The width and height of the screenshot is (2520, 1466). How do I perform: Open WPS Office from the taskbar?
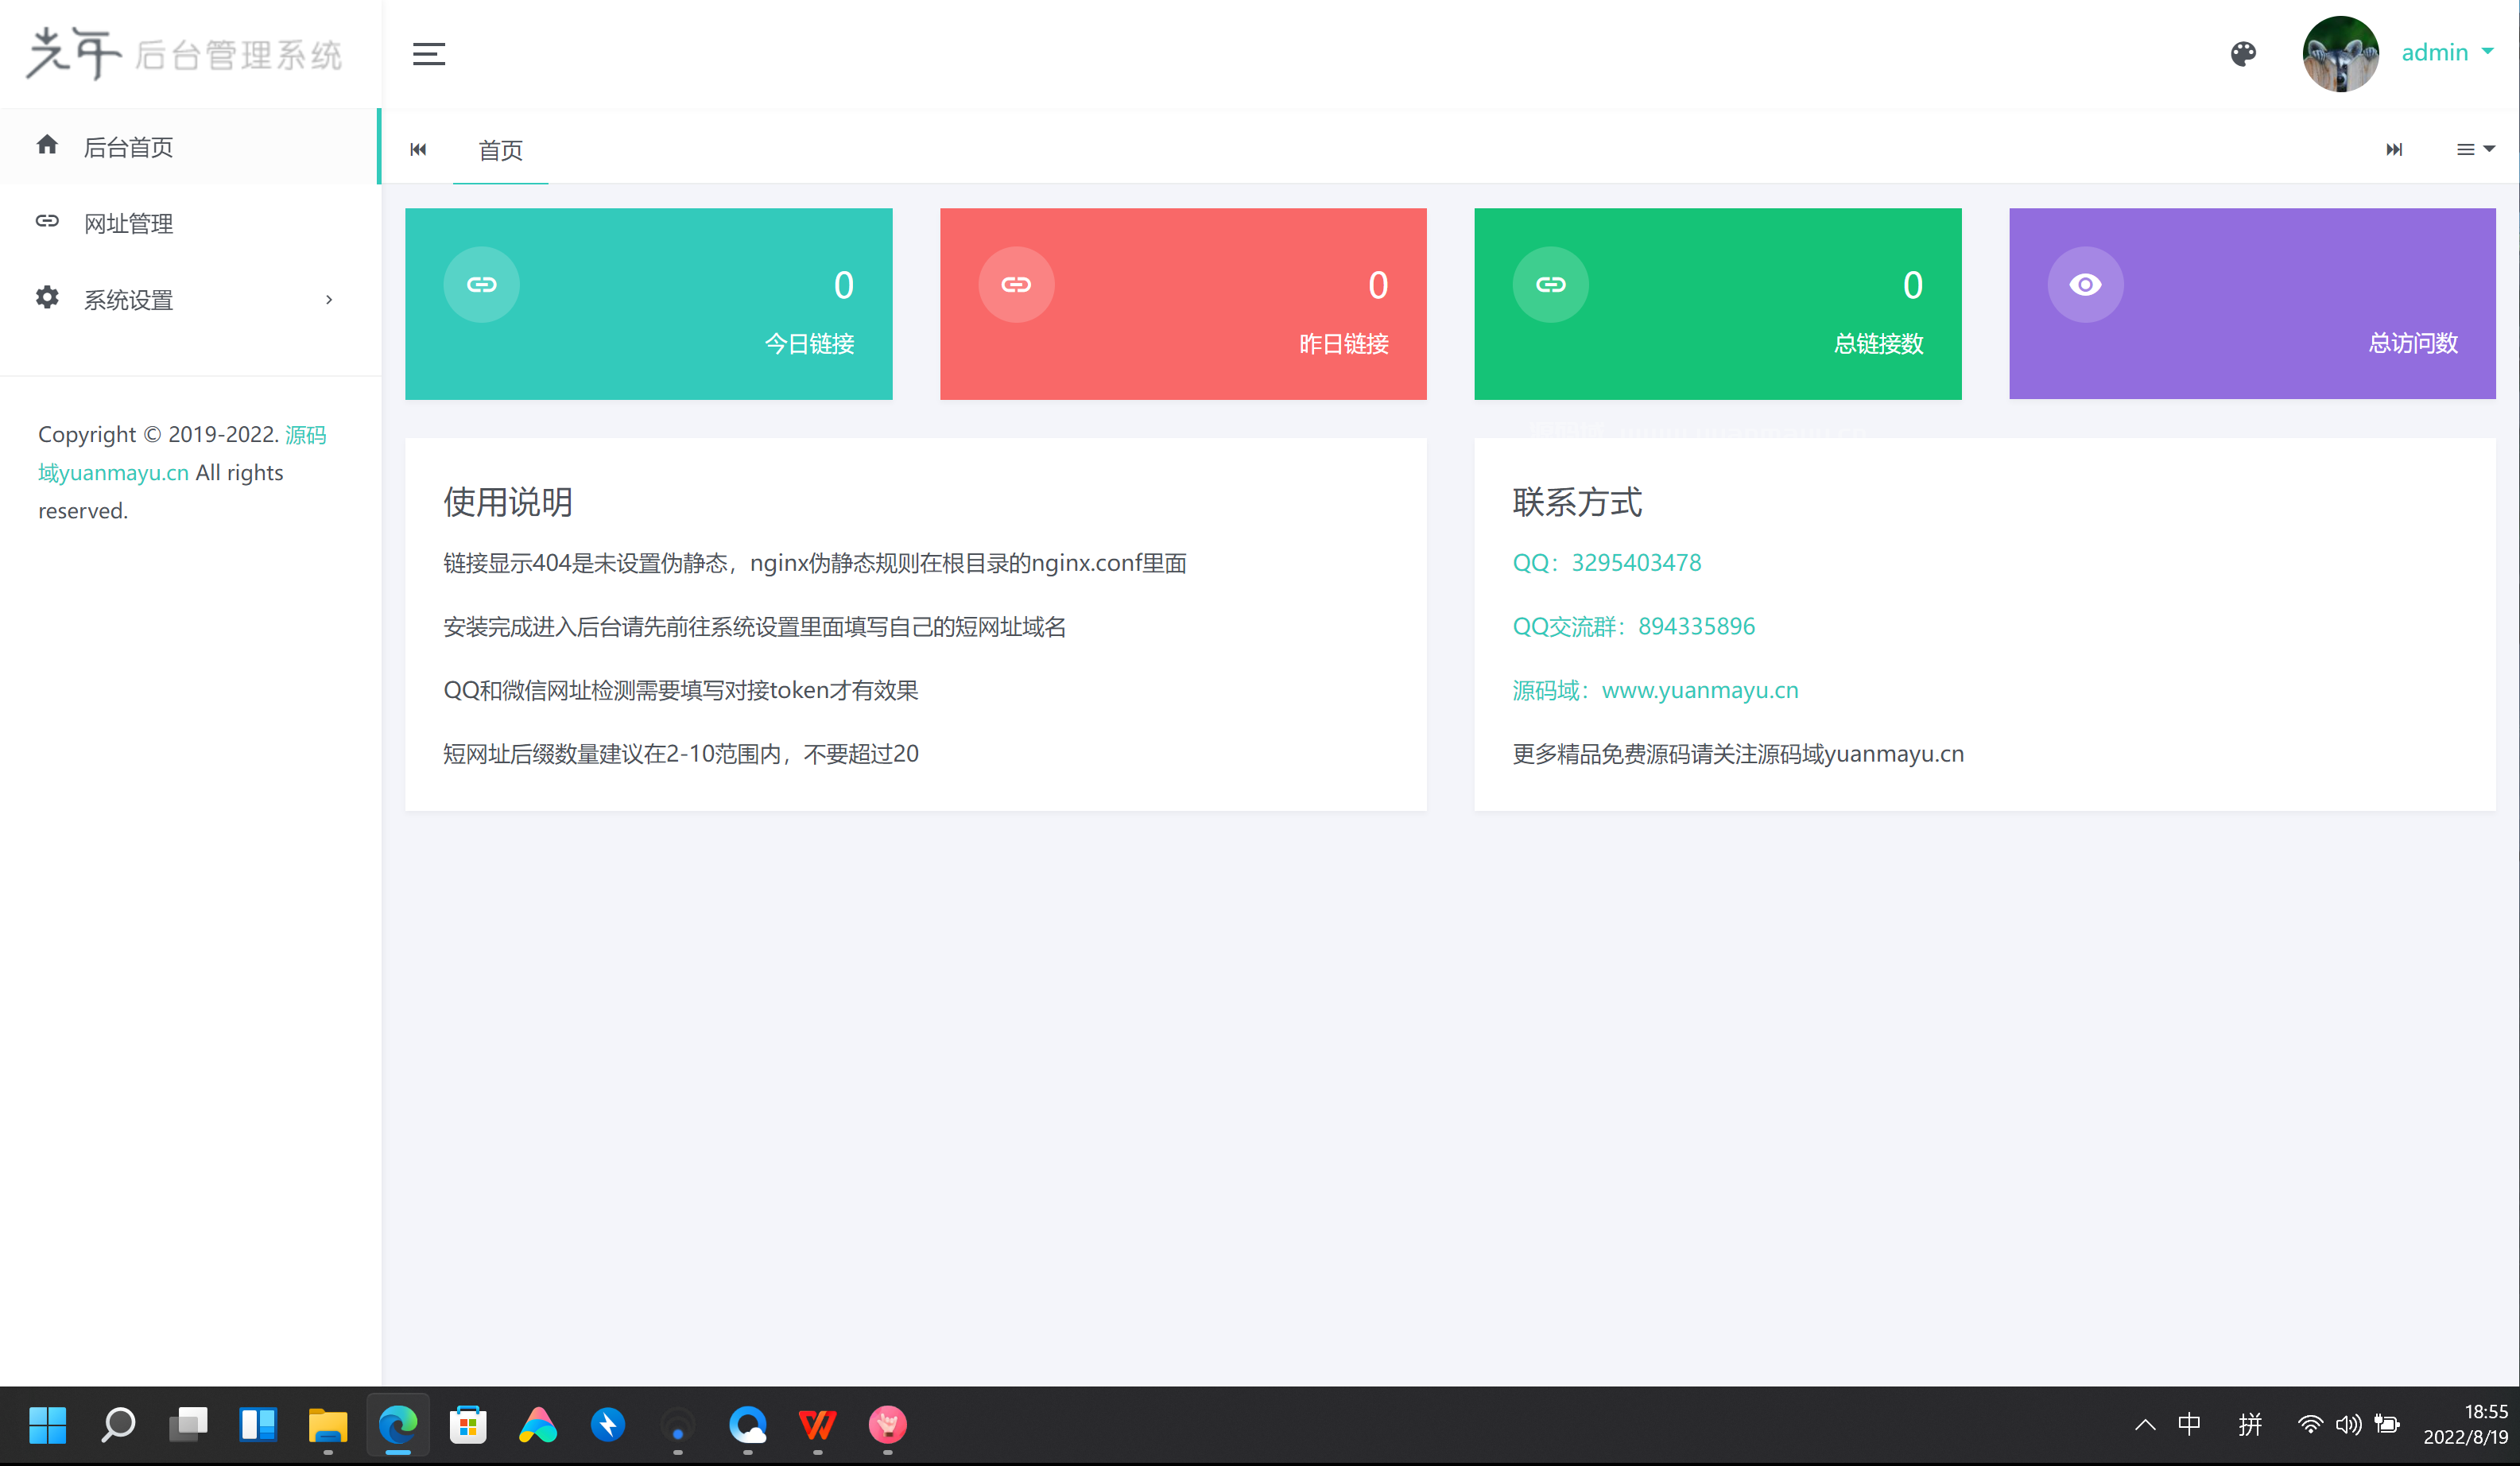[x=818, y=1426]
